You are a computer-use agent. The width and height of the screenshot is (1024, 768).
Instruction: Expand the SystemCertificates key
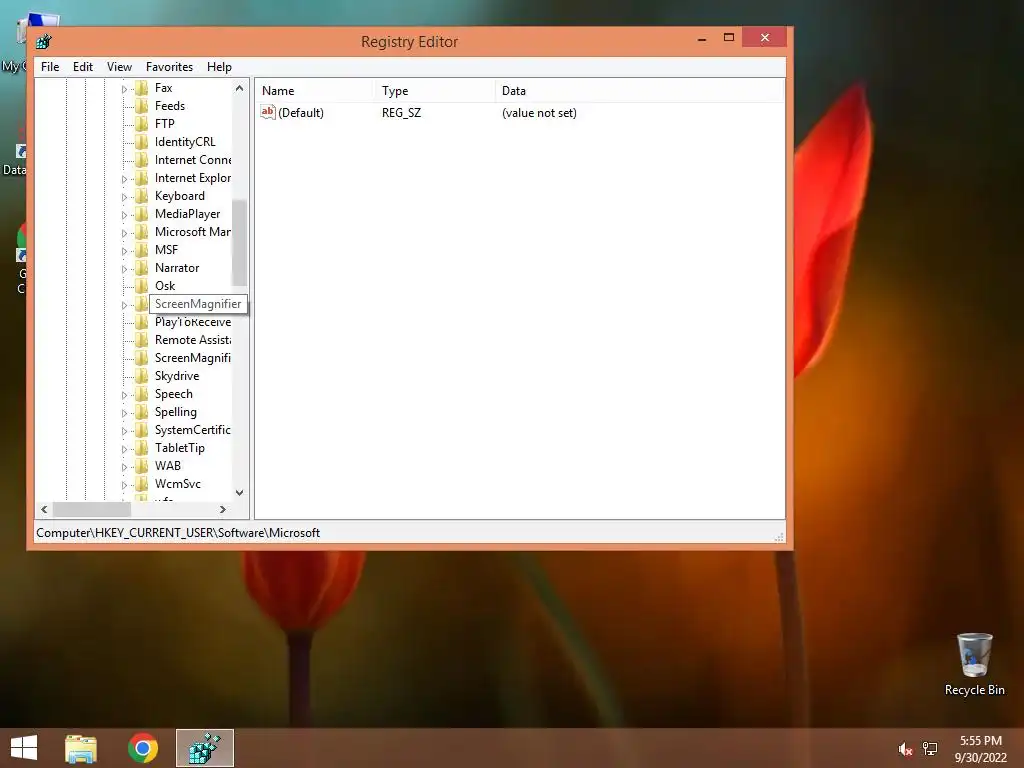pyautogui.click(x=124, y=431)
